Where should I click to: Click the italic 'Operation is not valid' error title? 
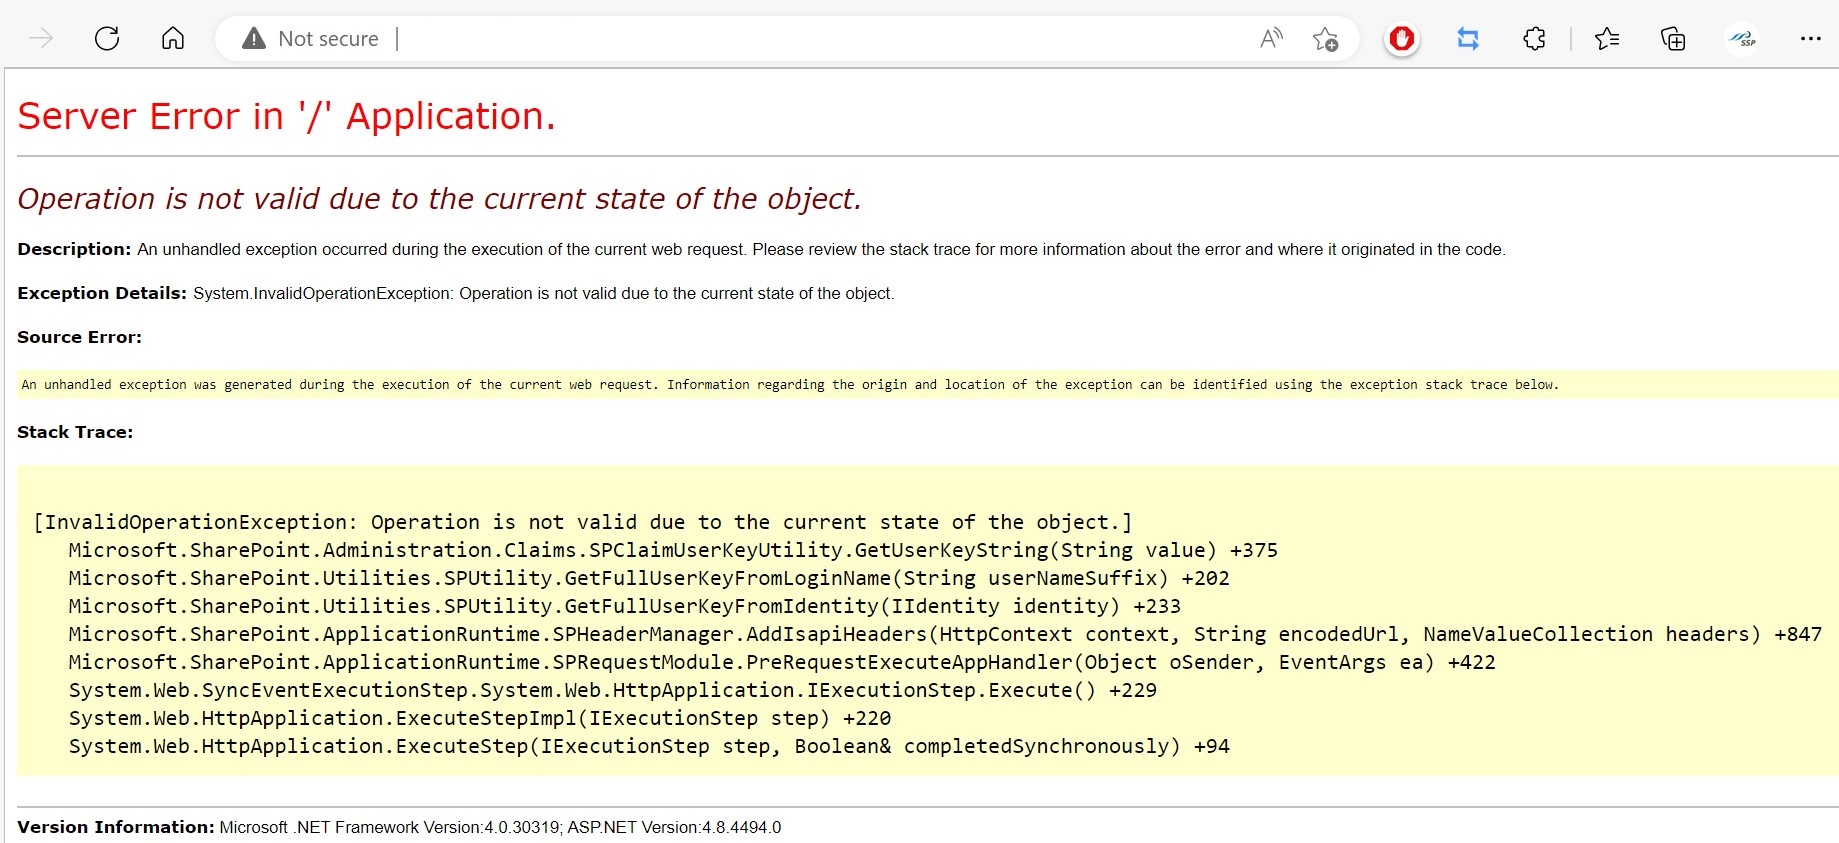439,199
